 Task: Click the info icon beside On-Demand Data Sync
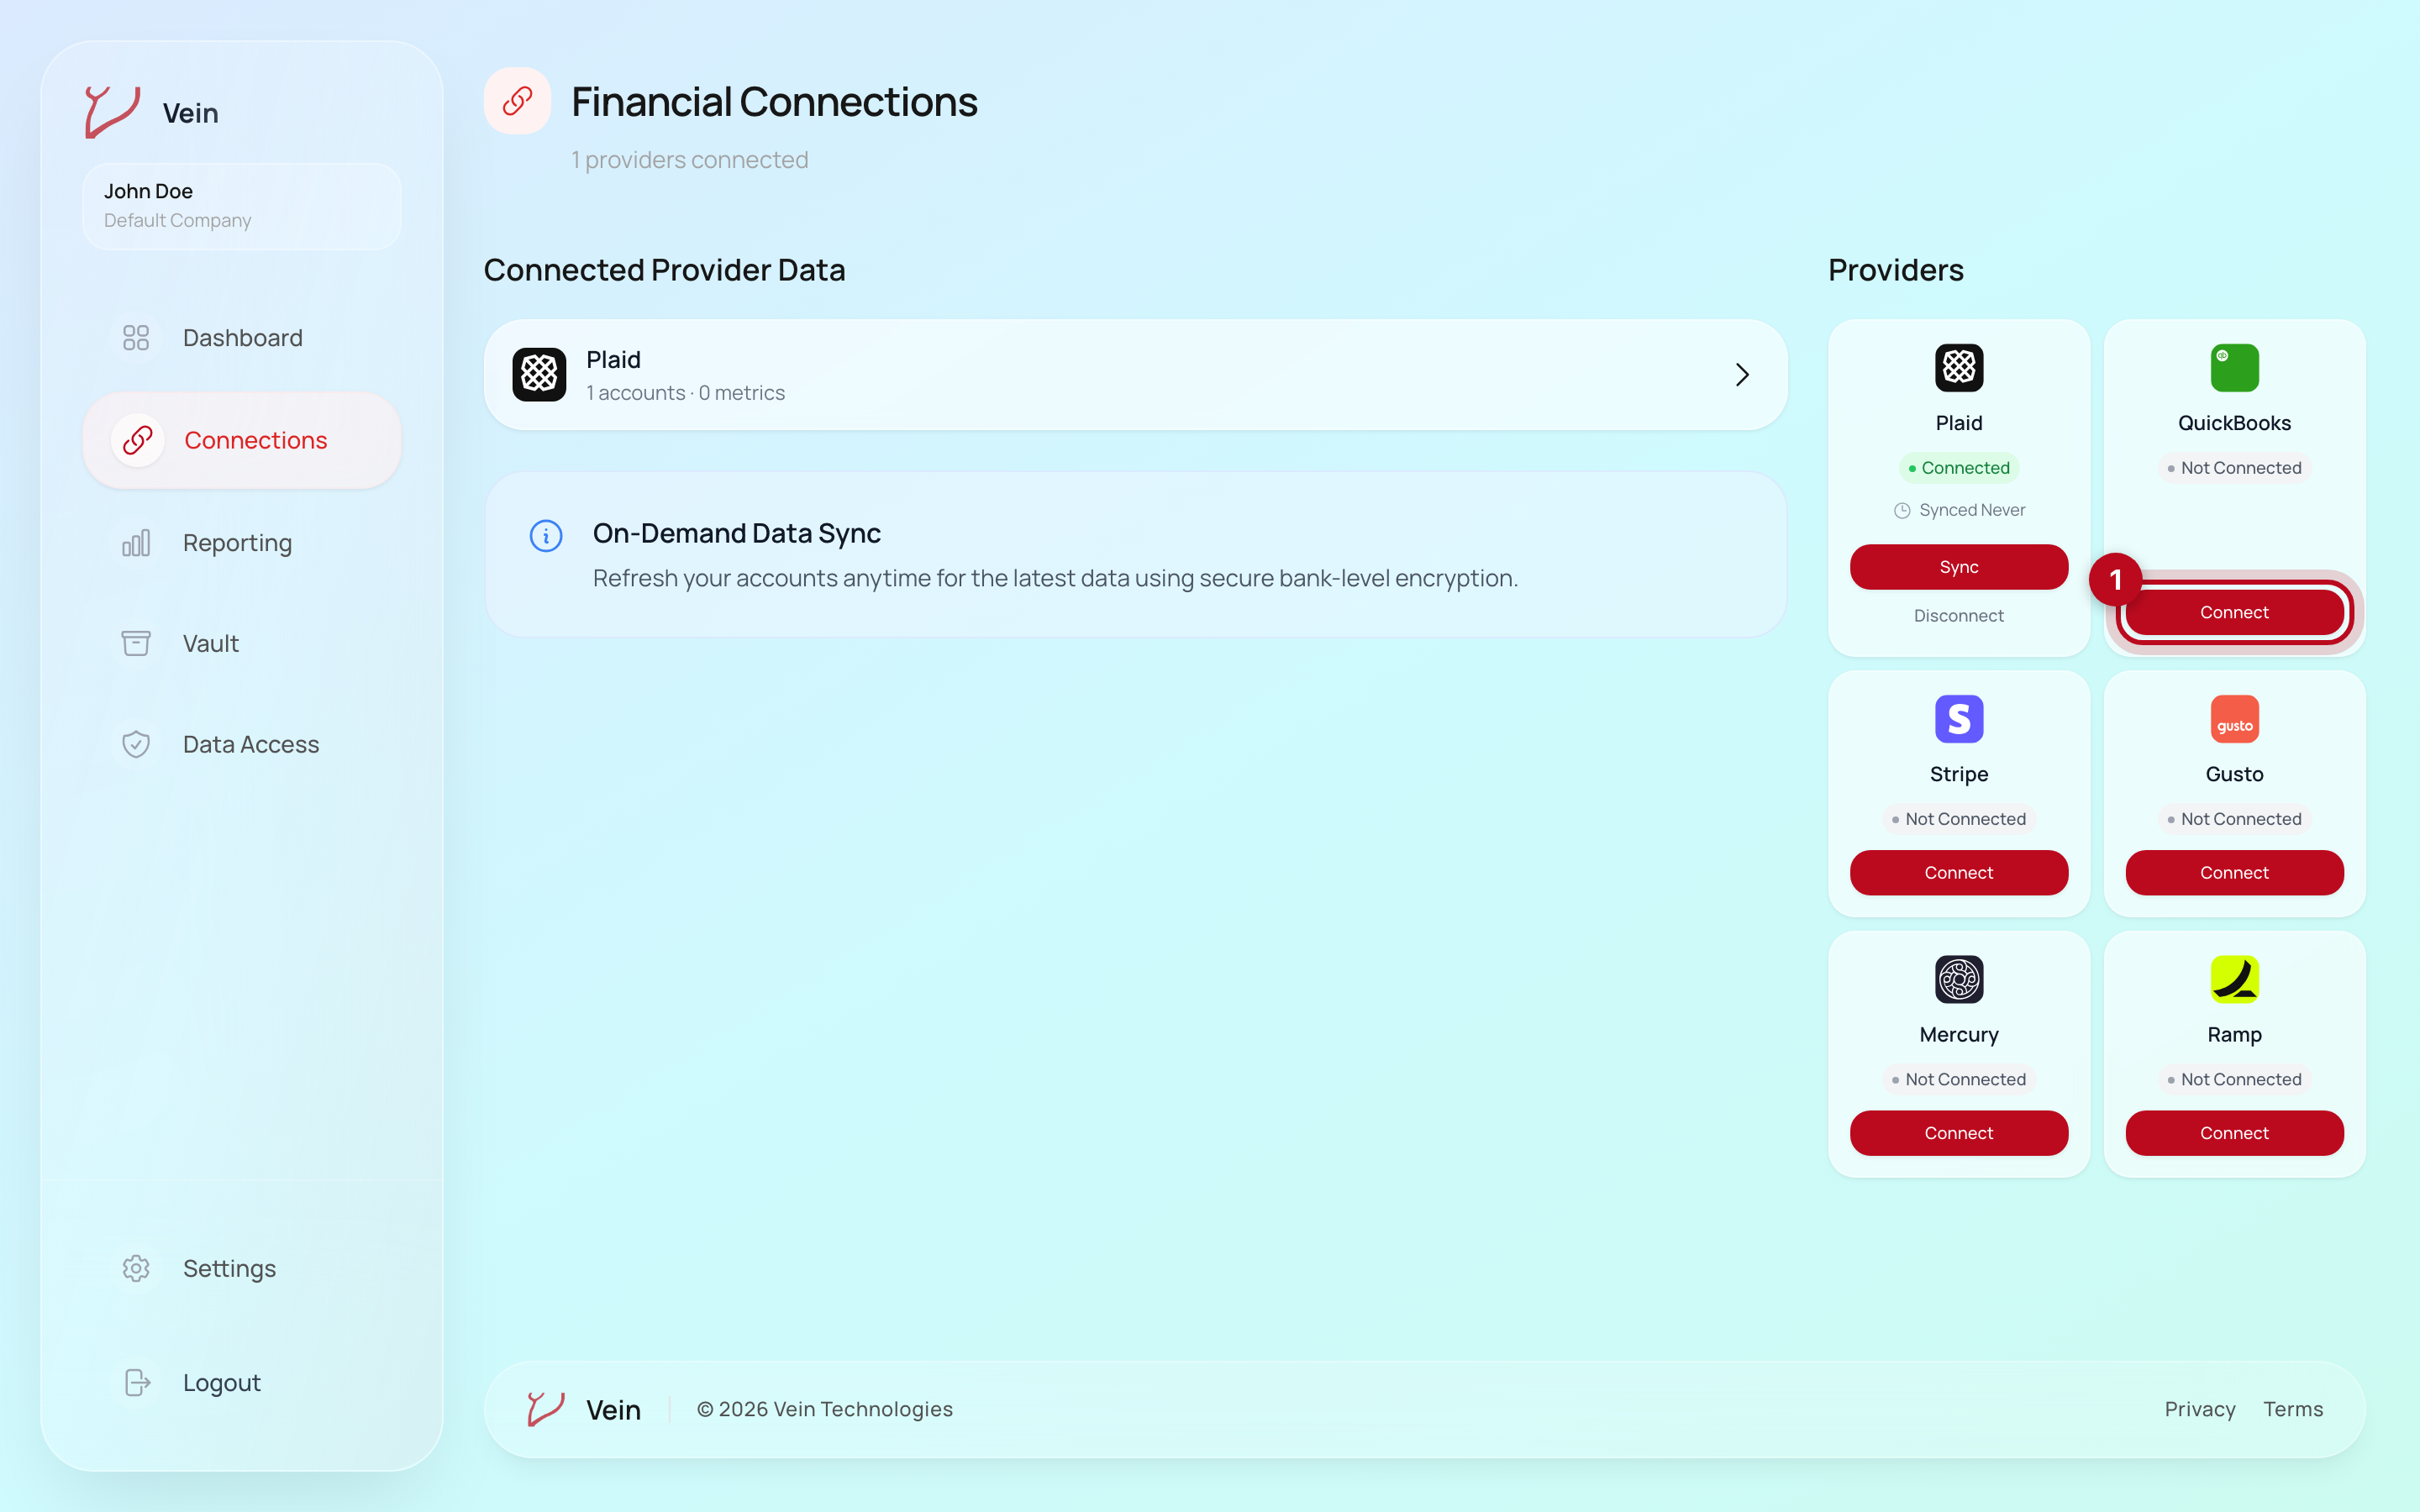(x=546, y=536)
